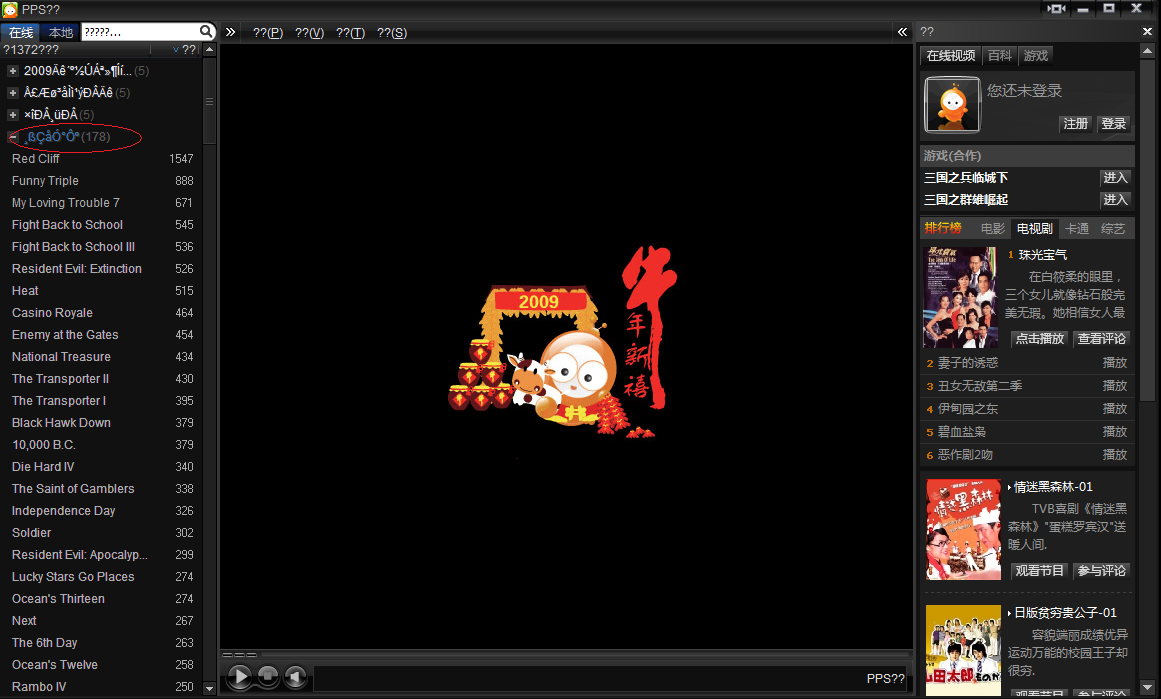Click the 登录 login button
The image size is (1161, 699).
1114,124
